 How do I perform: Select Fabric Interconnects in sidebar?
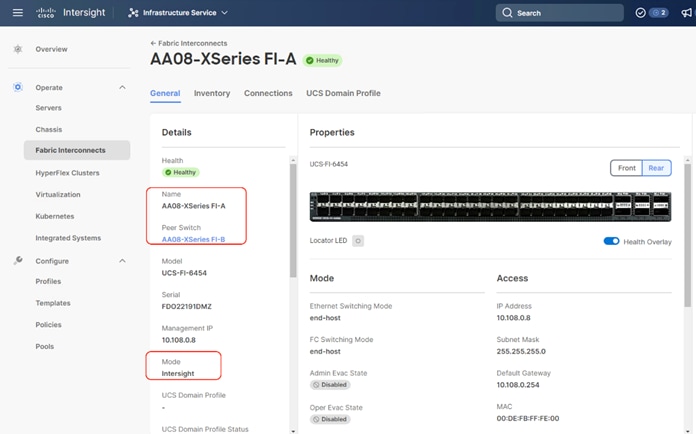point(77,150)
